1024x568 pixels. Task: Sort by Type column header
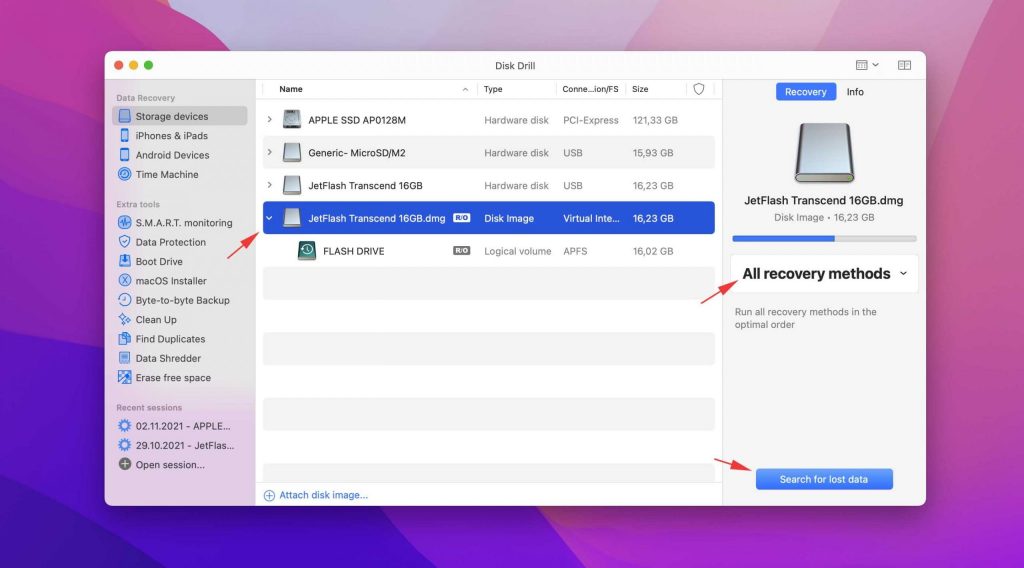pos(493,89)
